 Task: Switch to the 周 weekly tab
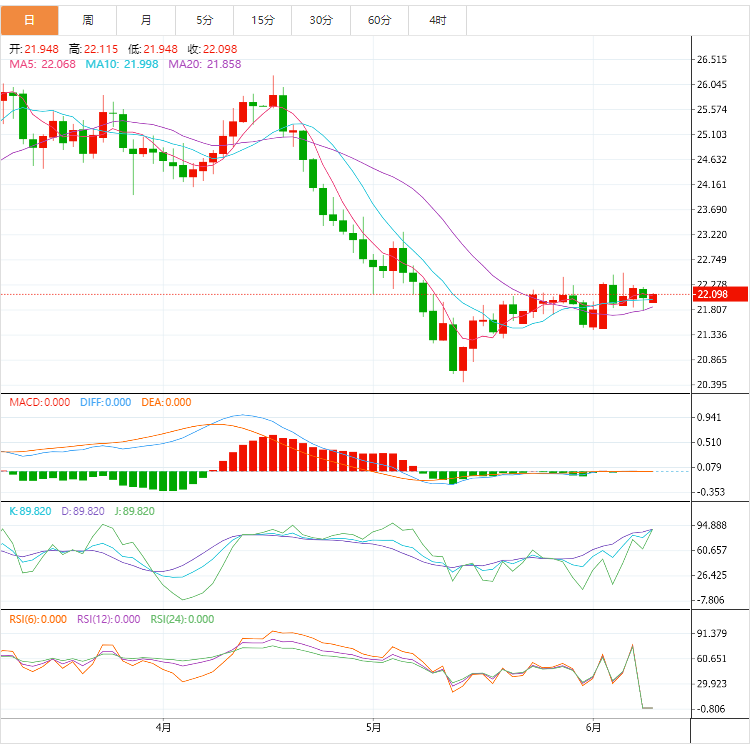click(88, 20)
